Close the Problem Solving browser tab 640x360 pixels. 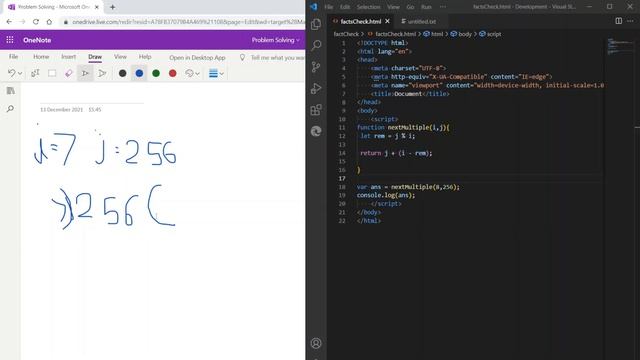pos(97,7)
